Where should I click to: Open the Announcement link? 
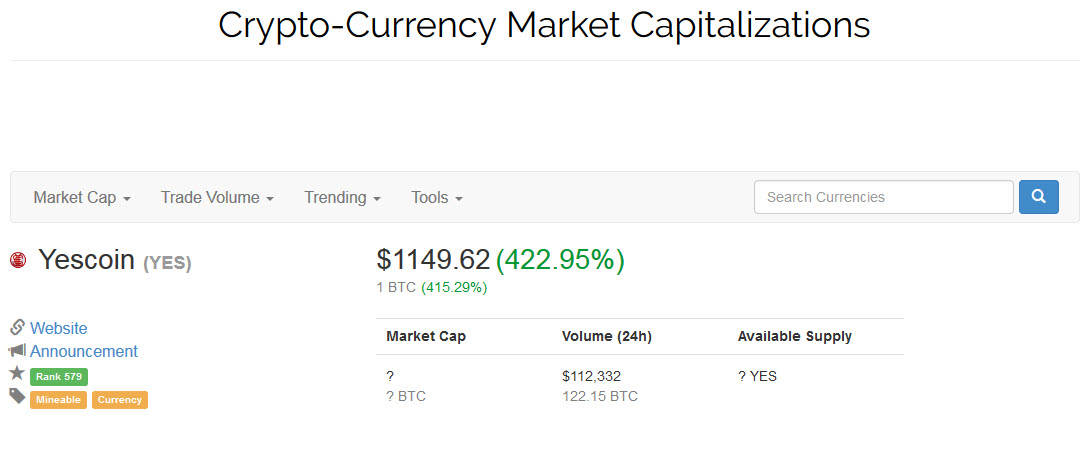pos(83,351)
